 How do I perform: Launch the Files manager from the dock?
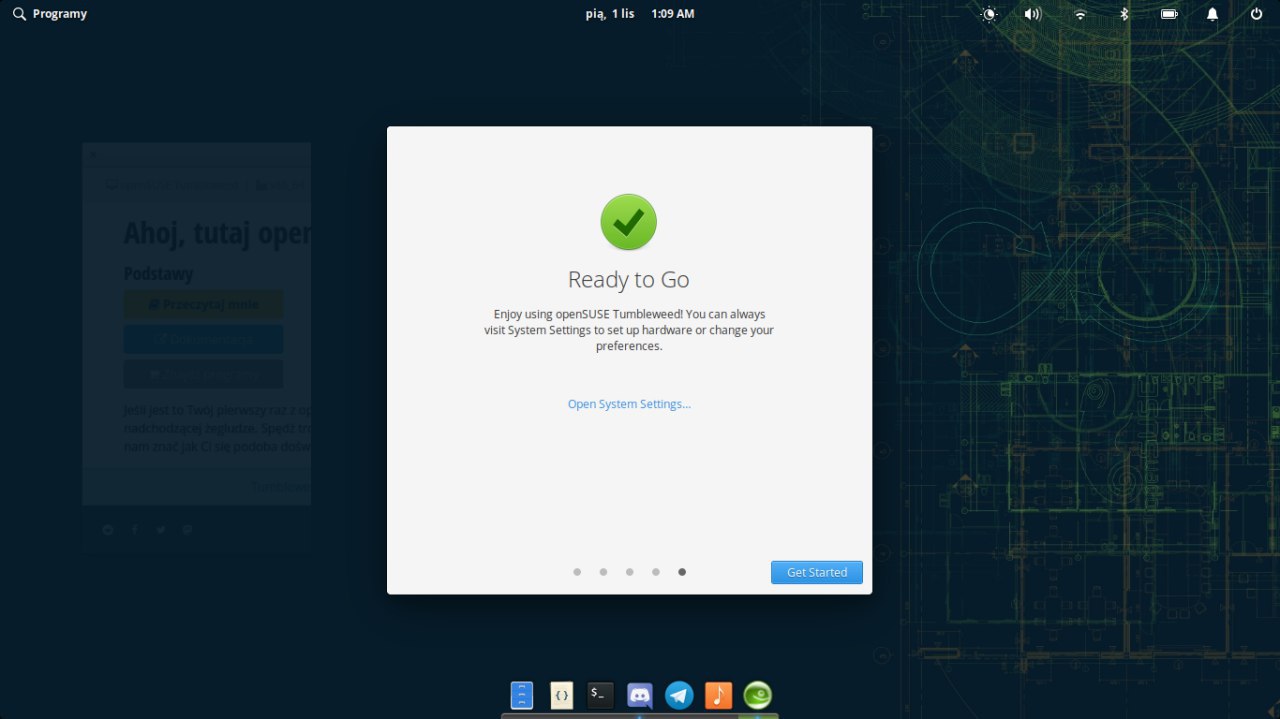522,695
